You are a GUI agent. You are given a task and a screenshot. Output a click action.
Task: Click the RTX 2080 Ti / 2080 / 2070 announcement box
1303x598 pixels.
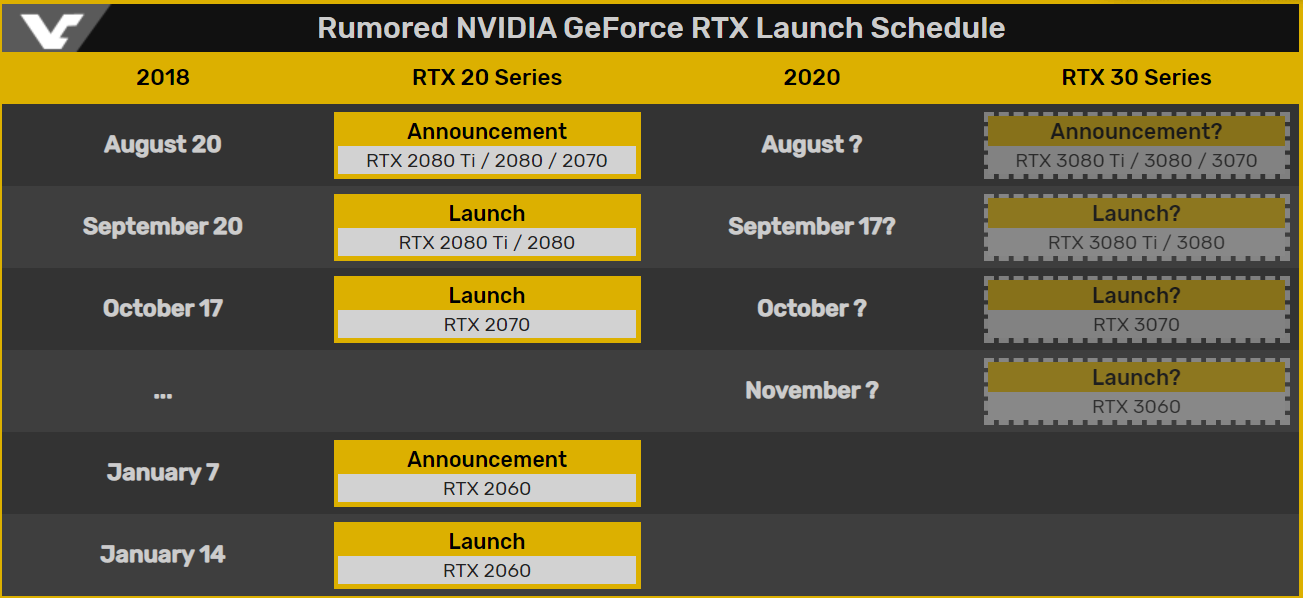tap(487, 145)
